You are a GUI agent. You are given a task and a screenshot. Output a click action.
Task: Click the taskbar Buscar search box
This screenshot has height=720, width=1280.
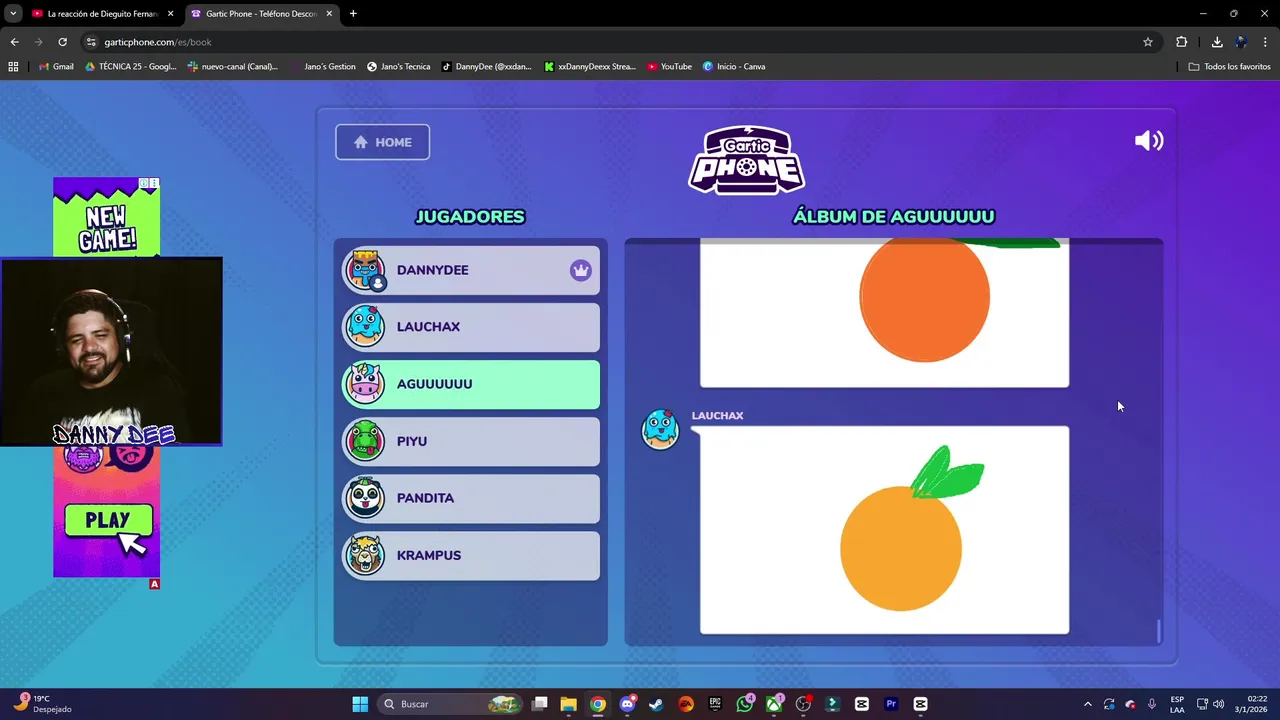pyautogui.click(x=451, y=704)
